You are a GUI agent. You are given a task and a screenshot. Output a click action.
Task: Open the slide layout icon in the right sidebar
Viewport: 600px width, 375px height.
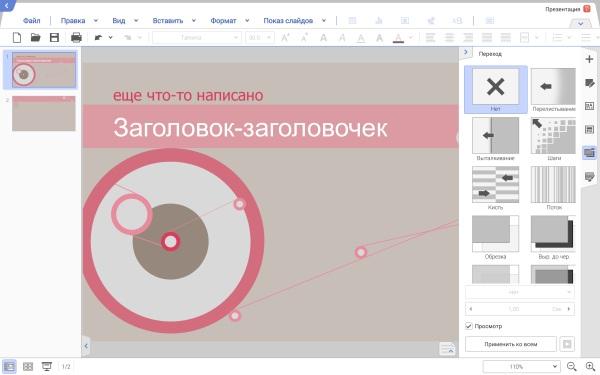click(x=589, y=129)
